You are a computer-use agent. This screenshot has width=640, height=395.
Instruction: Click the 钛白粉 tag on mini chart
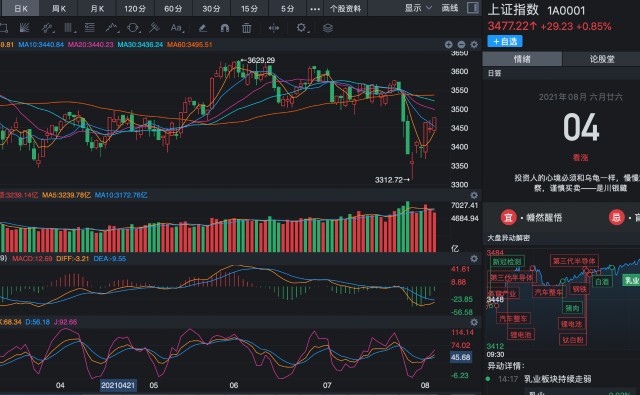[x=573, y=340]
